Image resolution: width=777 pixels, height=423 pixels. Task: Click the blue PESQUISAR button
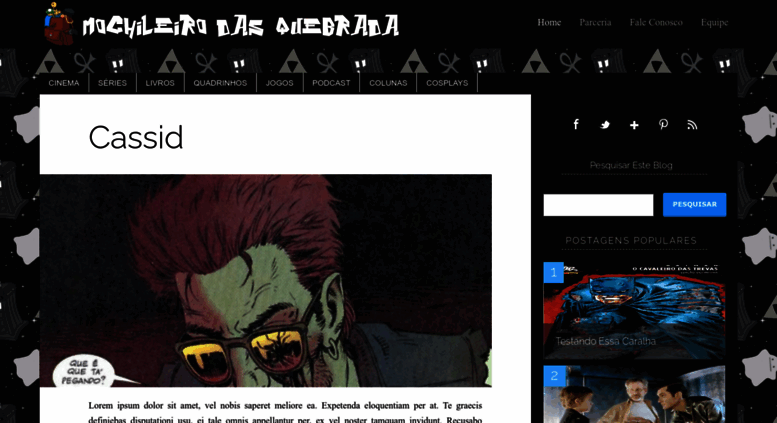pyautogui.click(x=694, y=205)
